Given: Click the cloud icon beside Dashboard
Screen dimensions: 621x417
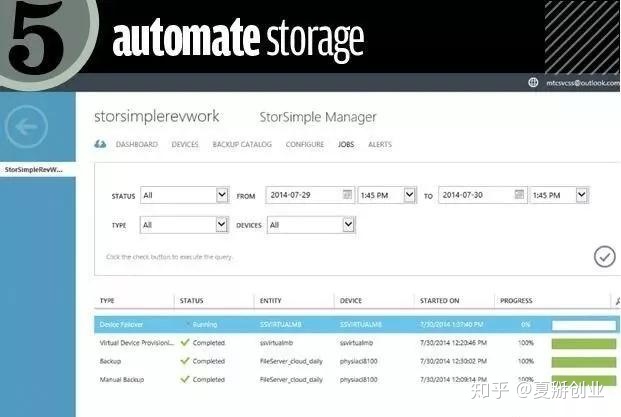Looking at the screenshot, I should pos(101,145).
